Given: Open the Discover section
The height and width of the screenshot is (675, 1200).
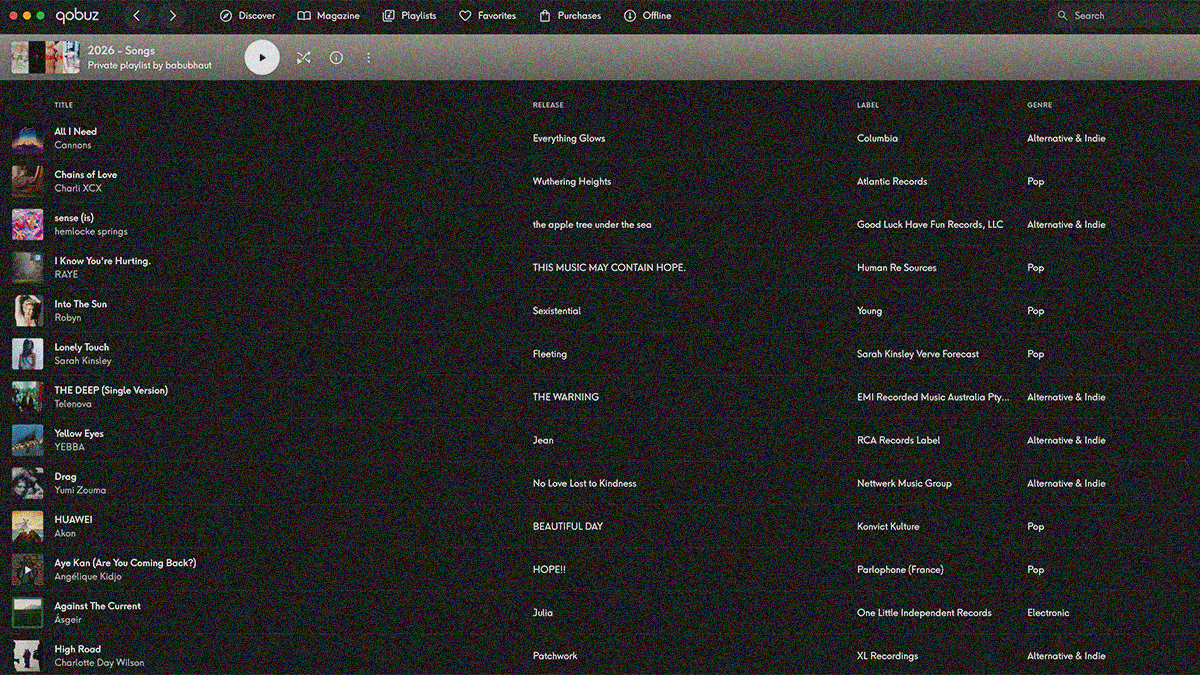Looking at the screenshot, I should tap(247, 16).
